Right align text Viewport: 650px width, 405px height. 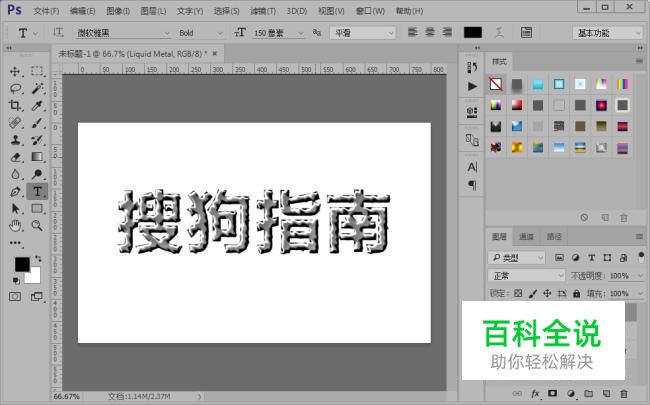[x=447, y=32]
